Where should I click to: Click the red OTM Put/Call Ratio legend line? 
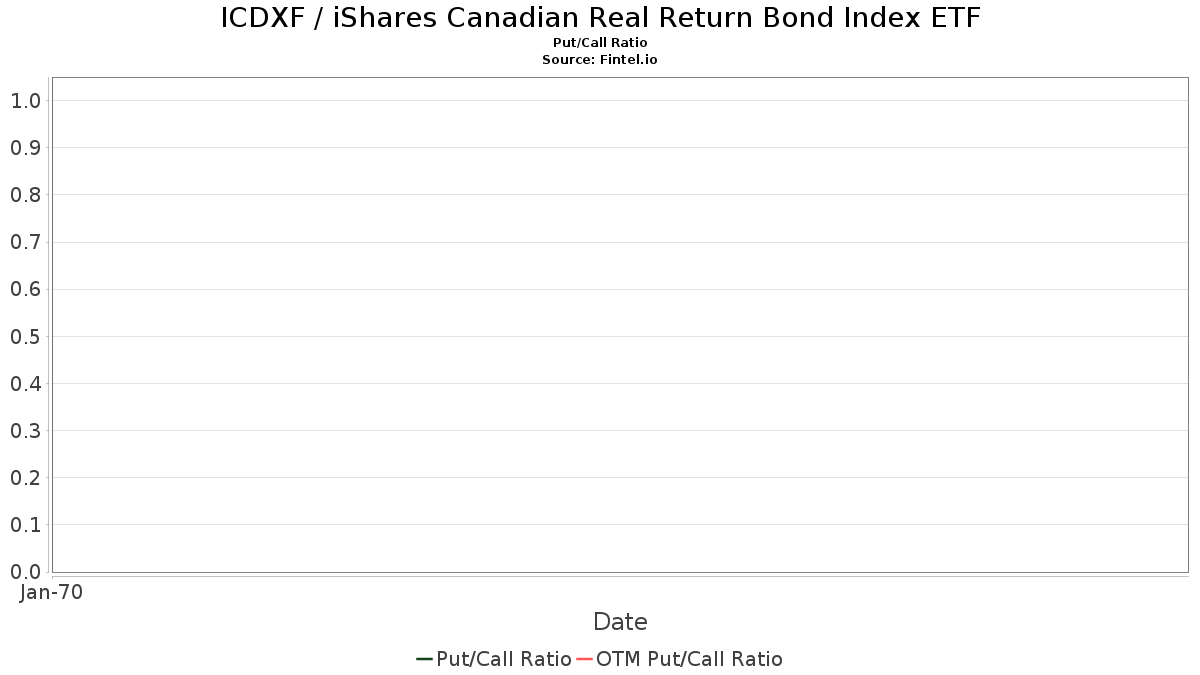pos(585,659)
